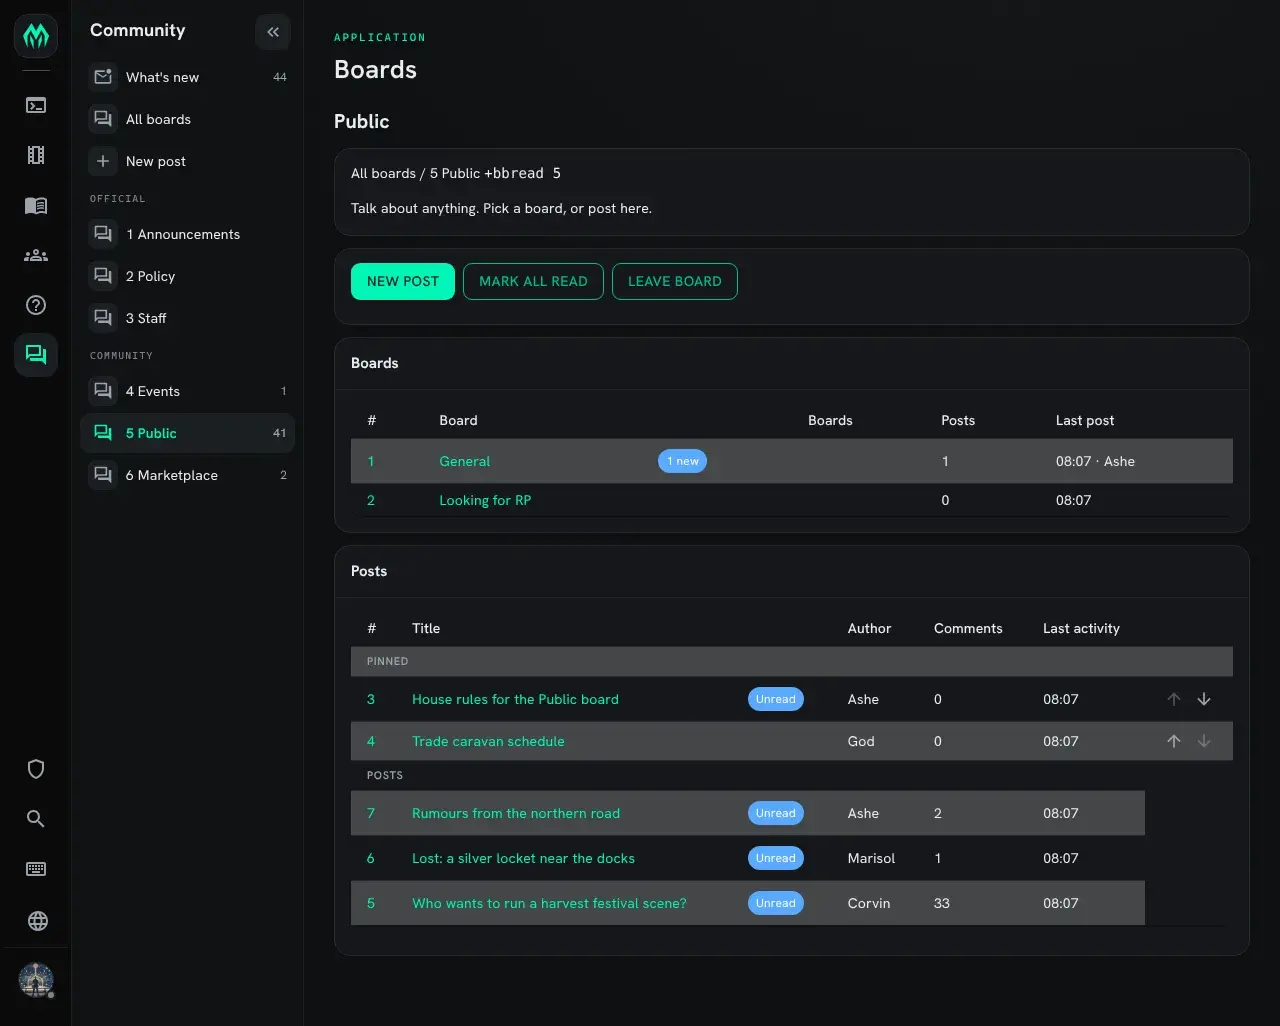This screenshot has height=1026, width=1280.
Task: Open the search magnifier icon
Action: [36, 819]
